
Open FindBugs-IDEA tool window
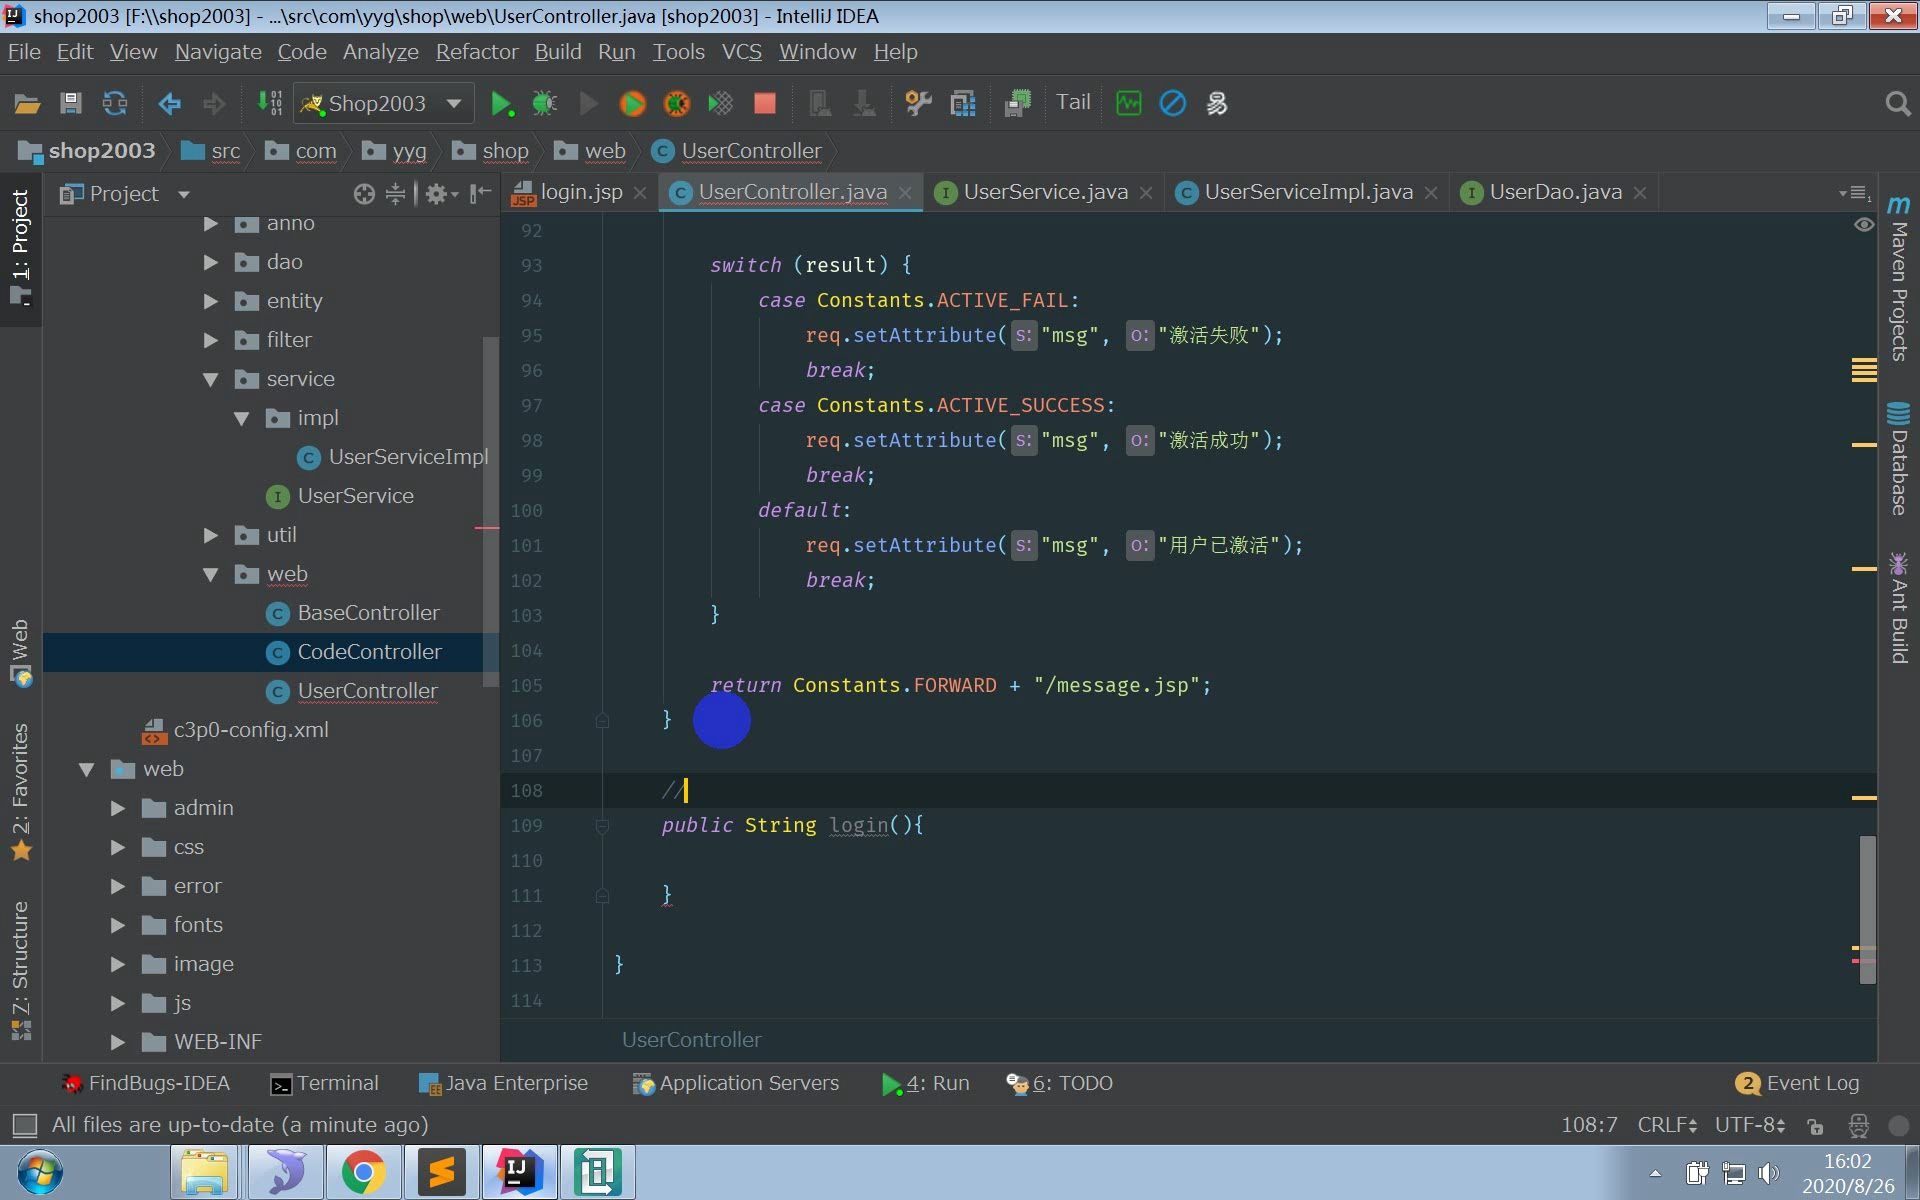click(146, 1083)
